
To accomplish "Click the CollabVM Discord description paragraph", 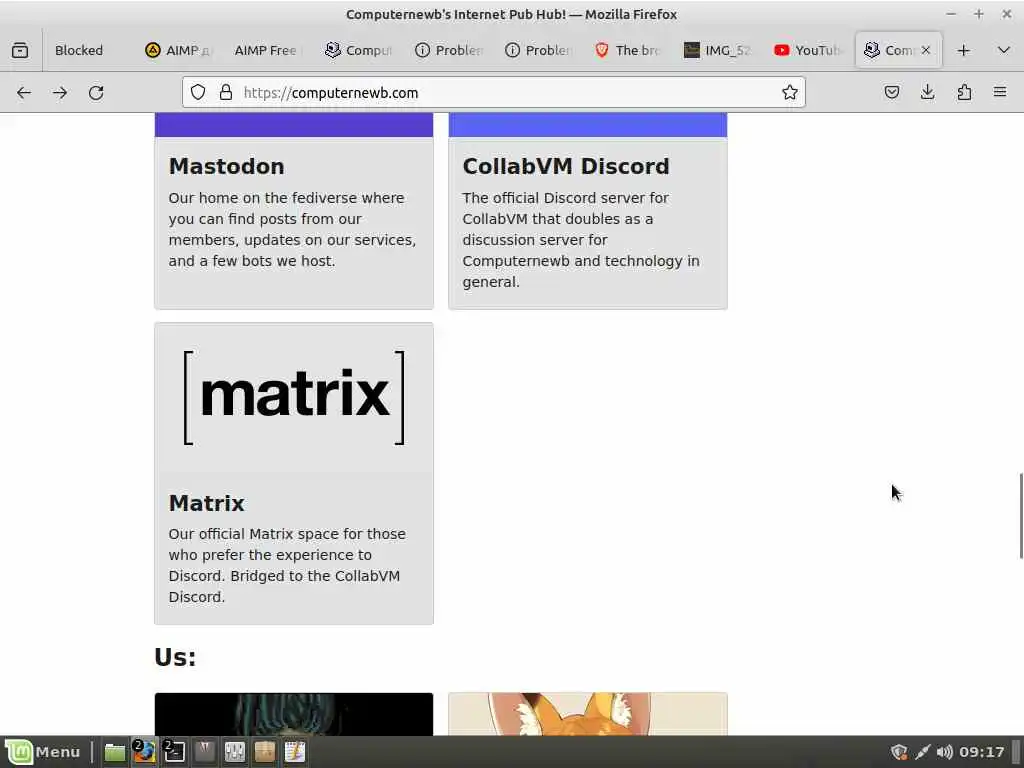I will 581,240.
